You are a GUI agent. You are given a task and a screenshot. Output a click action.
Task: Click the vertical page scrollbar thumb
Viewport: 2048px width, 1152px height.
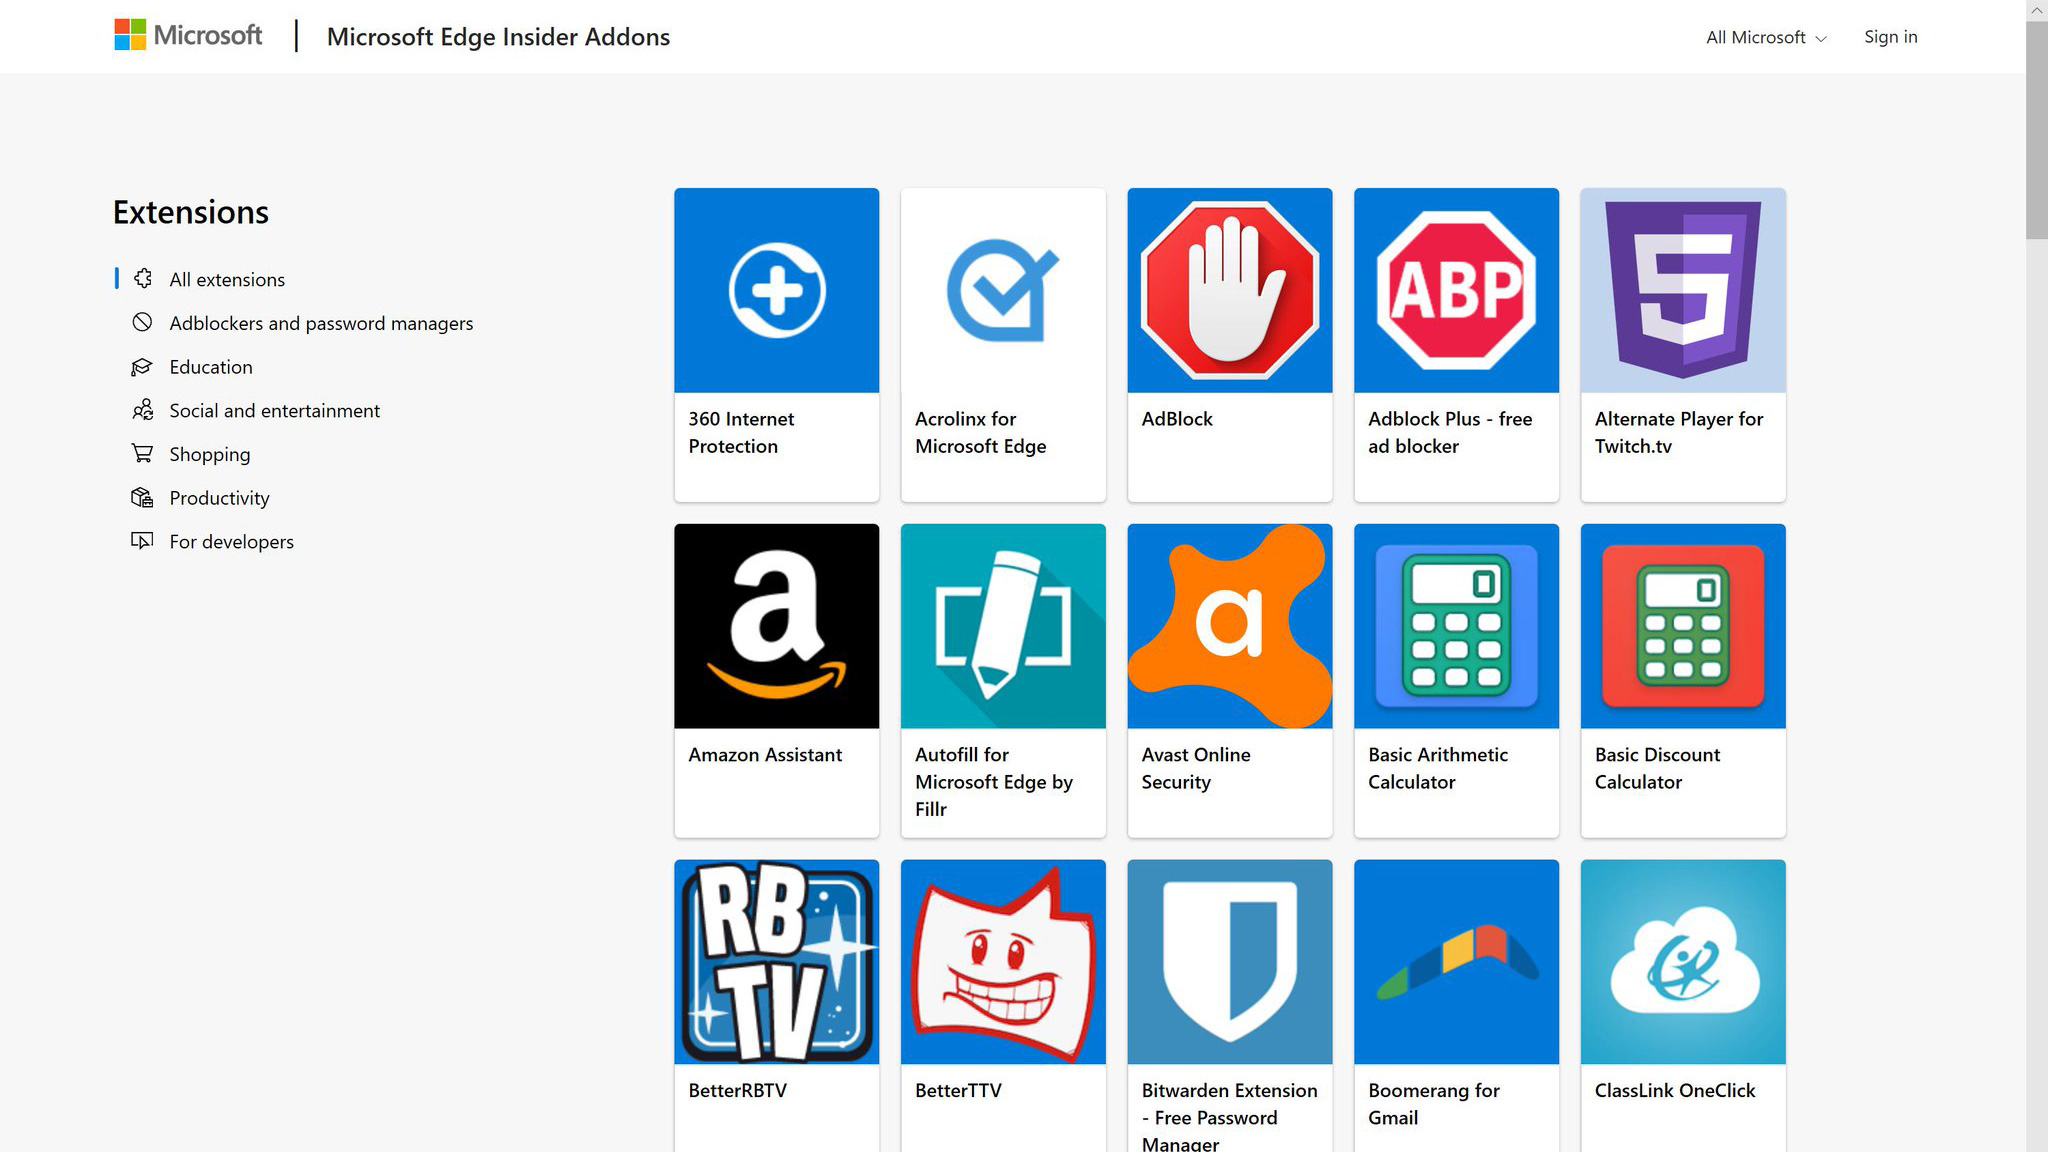pos(2036,130)
